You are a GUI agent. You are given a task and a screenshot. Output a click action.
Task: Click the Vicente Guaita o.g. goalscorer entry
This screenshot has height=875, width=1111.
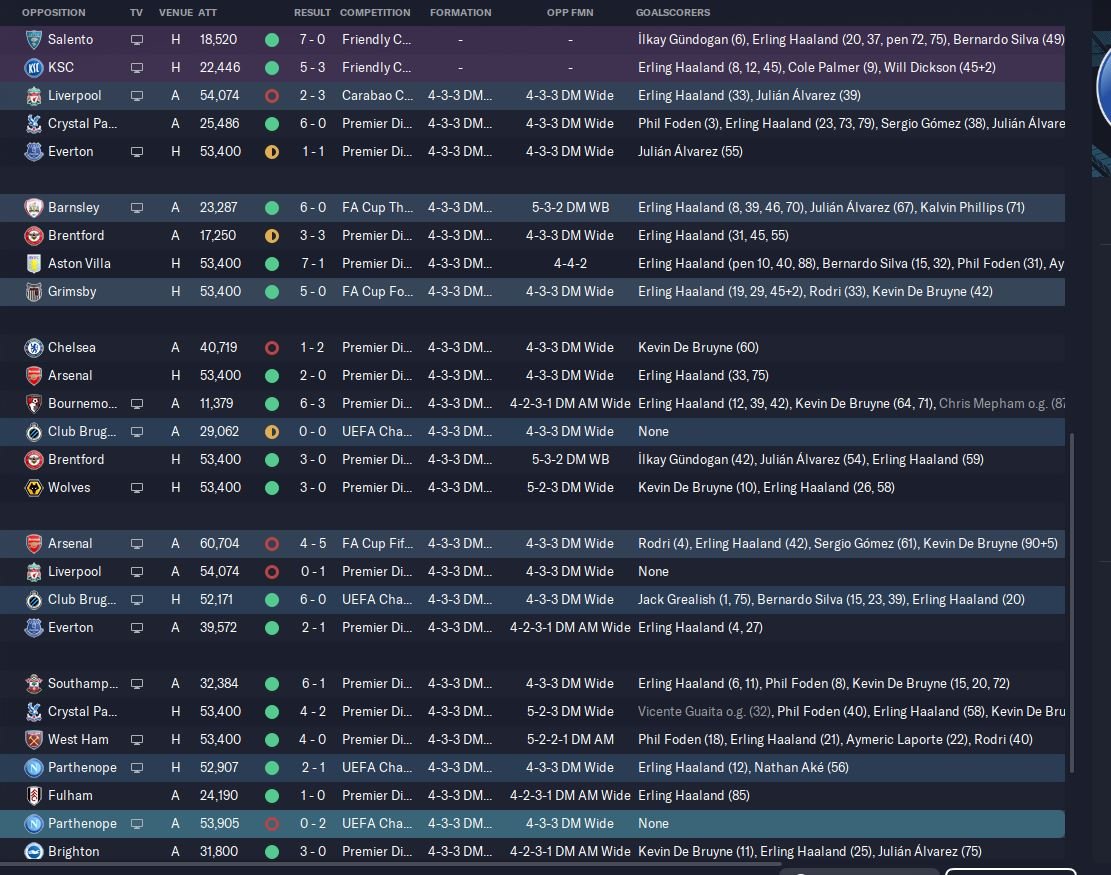pos(704,711)
